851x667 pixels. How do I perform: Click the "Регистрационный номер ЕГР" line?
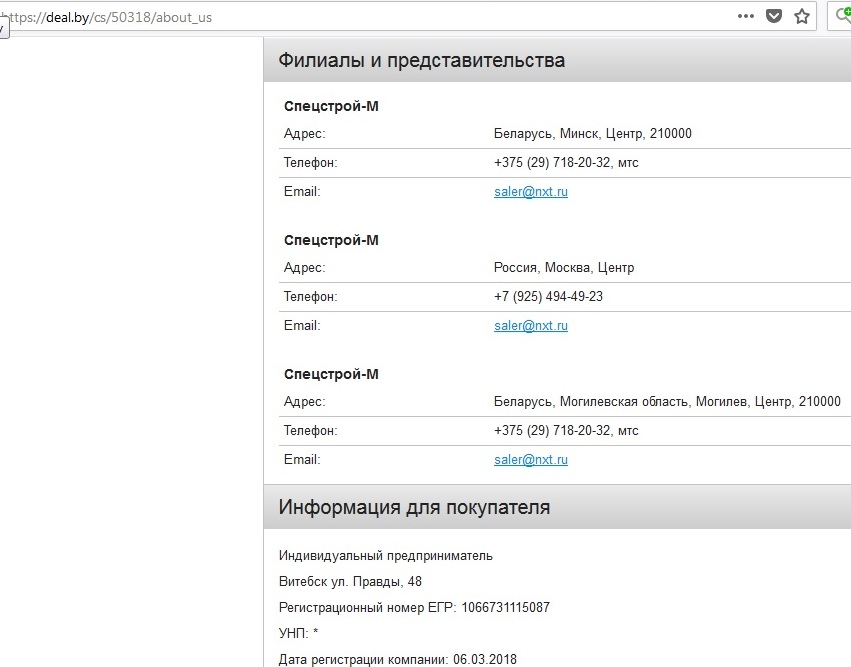414,608
